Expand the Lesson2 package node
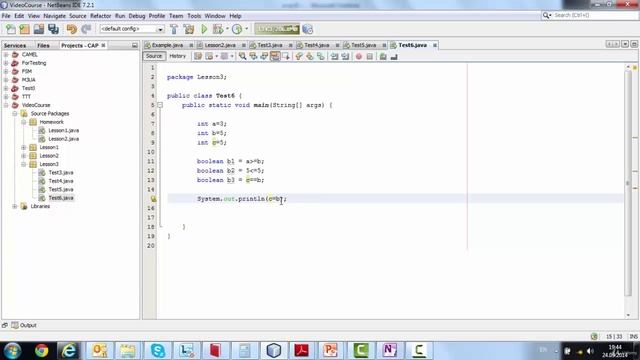Screen dimensions: 640x360 (24, 156)
